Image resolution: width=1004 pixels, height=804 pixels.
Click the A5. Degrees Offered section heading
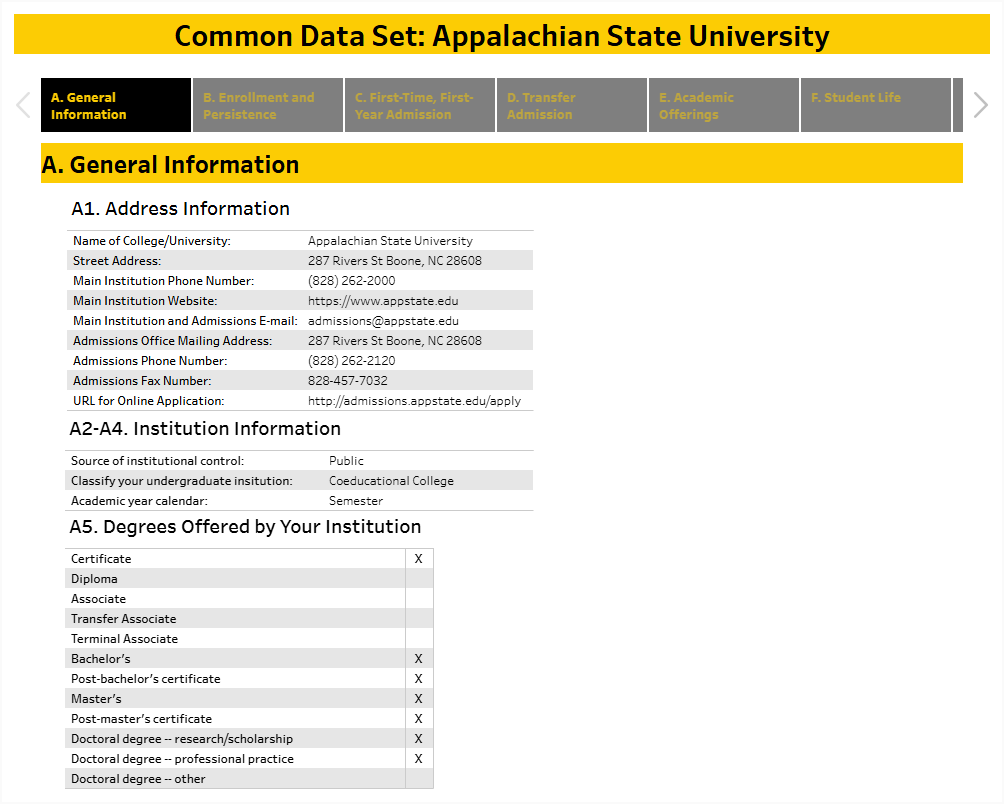click(x=243, y=527)
